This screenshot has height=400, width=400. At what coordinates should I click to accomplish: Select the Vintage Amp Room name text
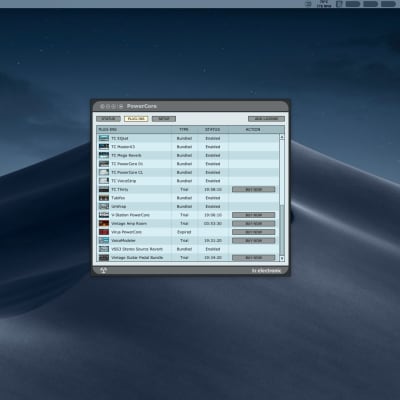(129, 224)
